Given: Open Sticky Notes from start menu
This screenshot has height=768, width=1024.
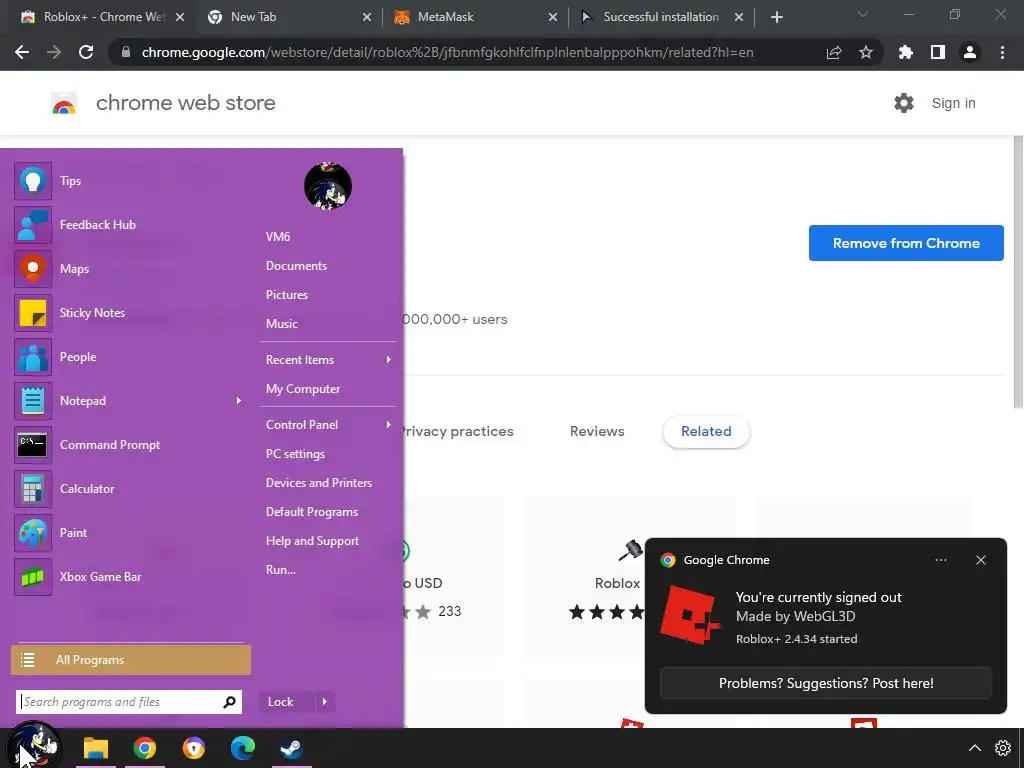Looking at the screenshot, I should [33, 313].
